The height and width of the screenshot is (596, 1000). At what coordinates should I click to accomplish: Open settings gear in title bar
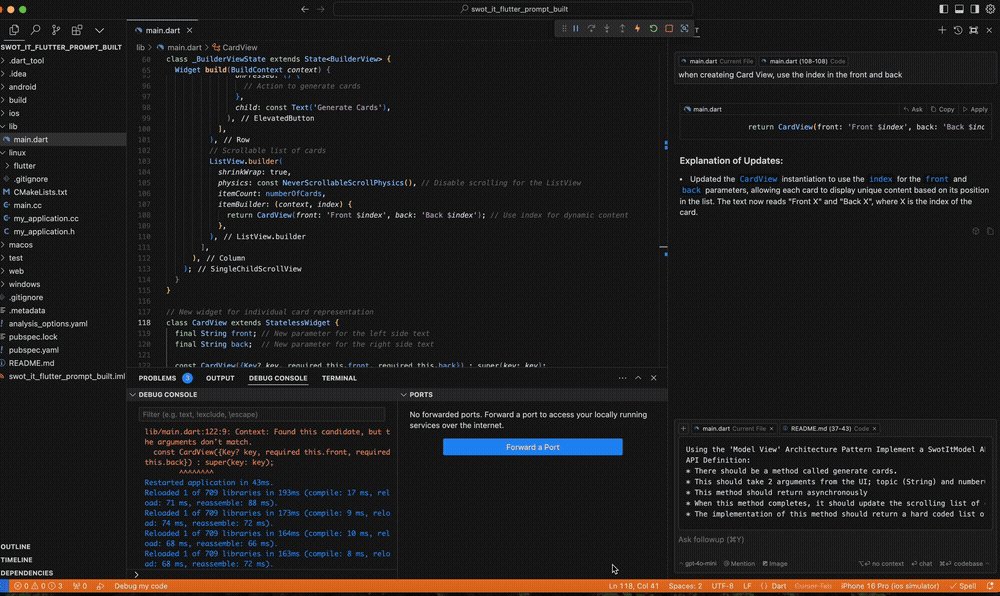tap(990, 9)
